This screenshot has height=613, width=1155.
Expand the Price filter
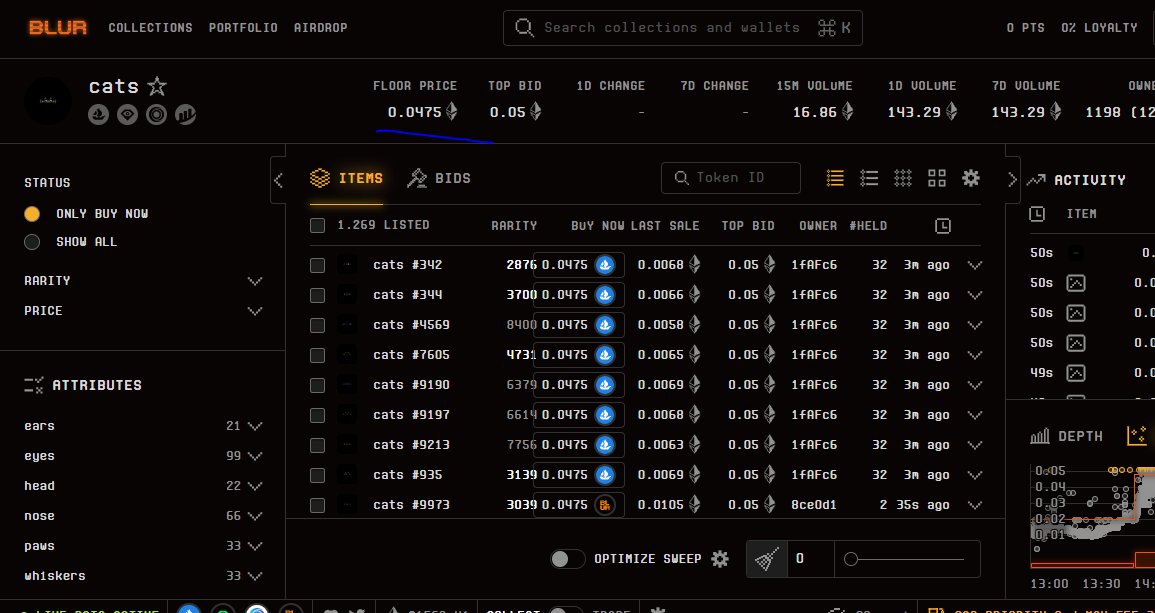pyautogui.click(x=255, y=311)
